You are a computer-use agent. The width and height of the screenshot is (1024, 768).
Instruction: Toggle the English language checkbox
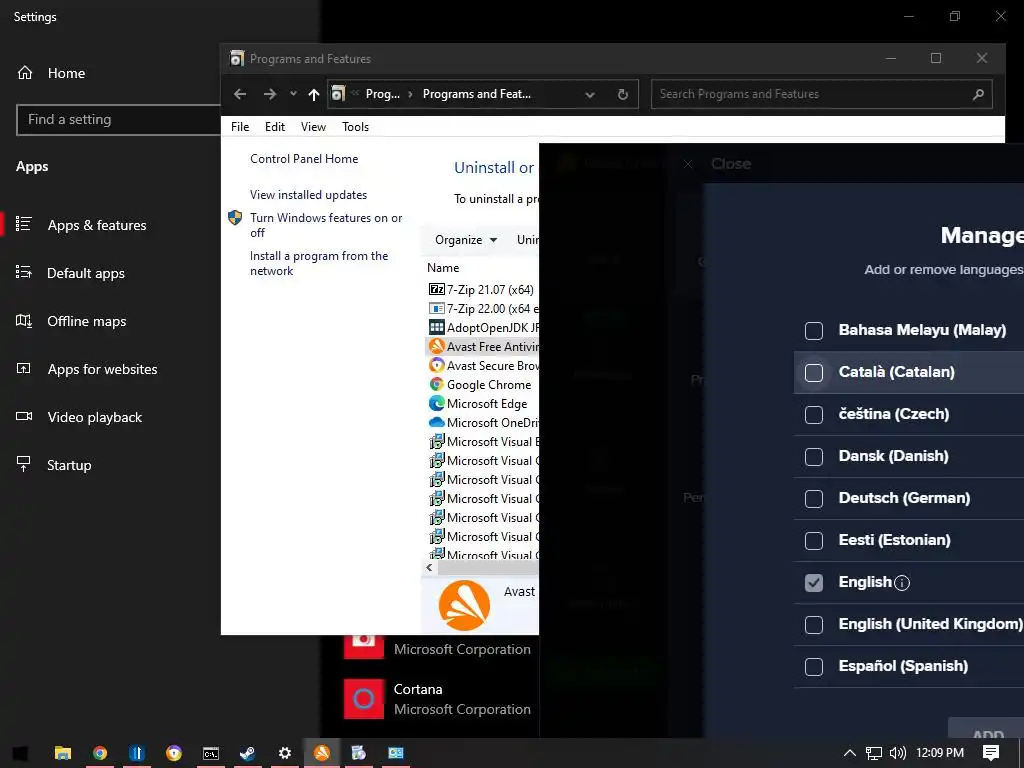click(814, 583)
